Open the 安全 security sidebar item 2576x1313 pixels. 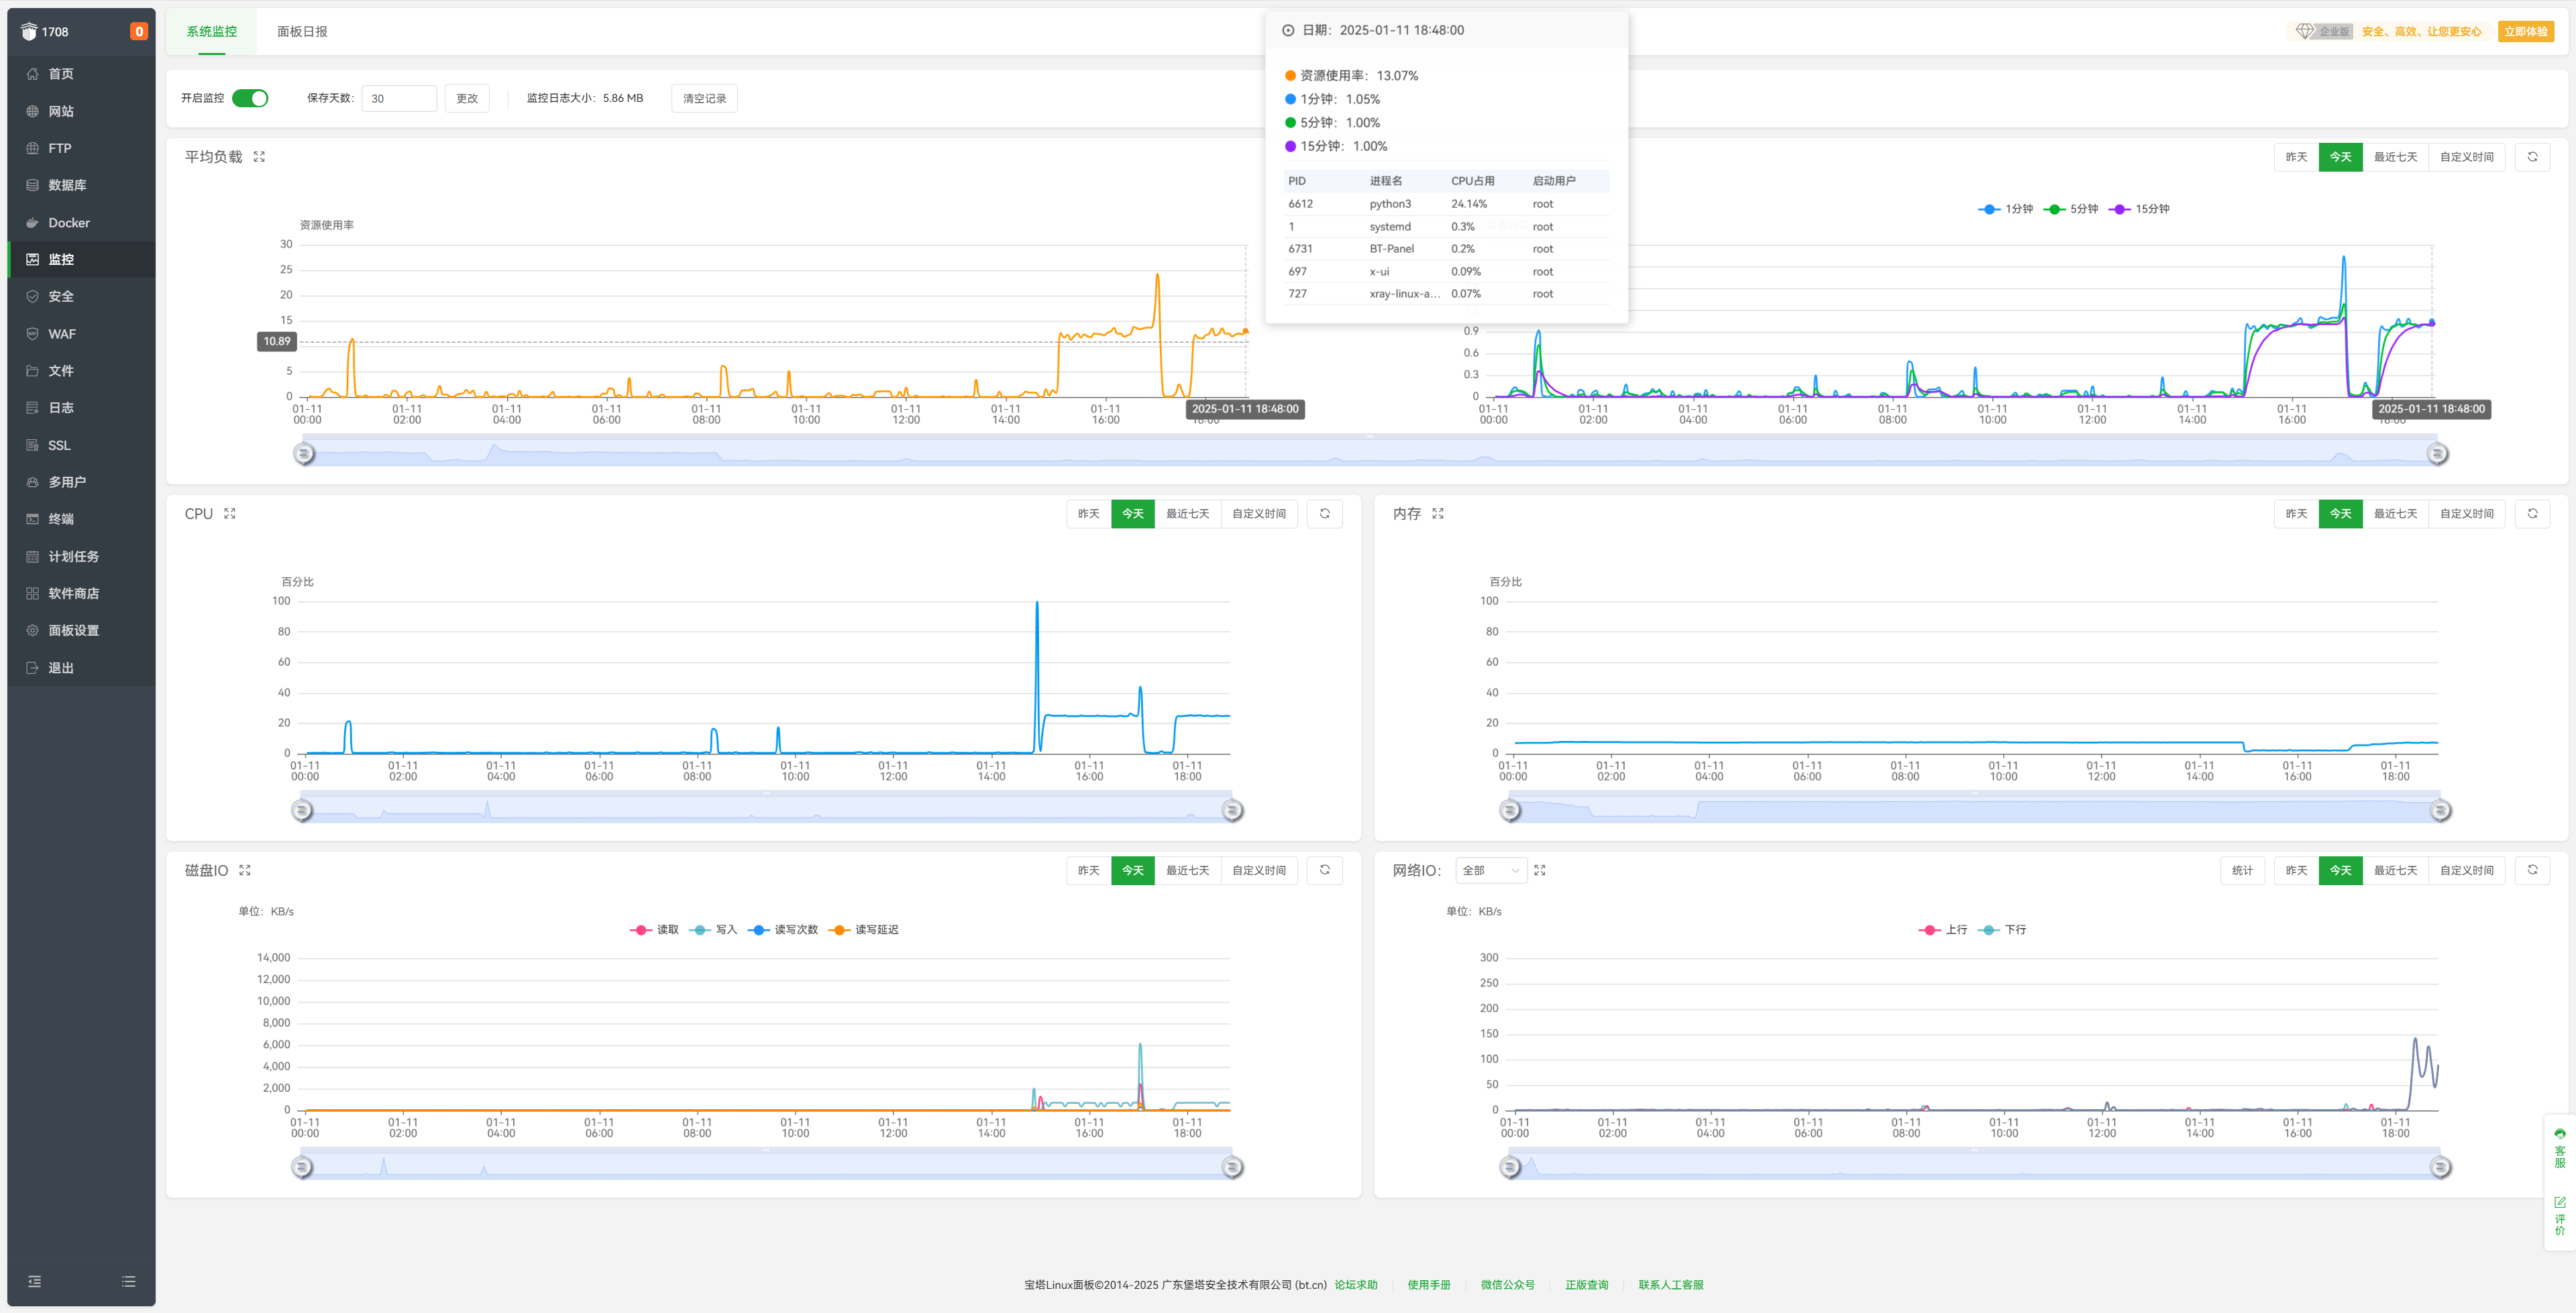[x=81, y=296]
